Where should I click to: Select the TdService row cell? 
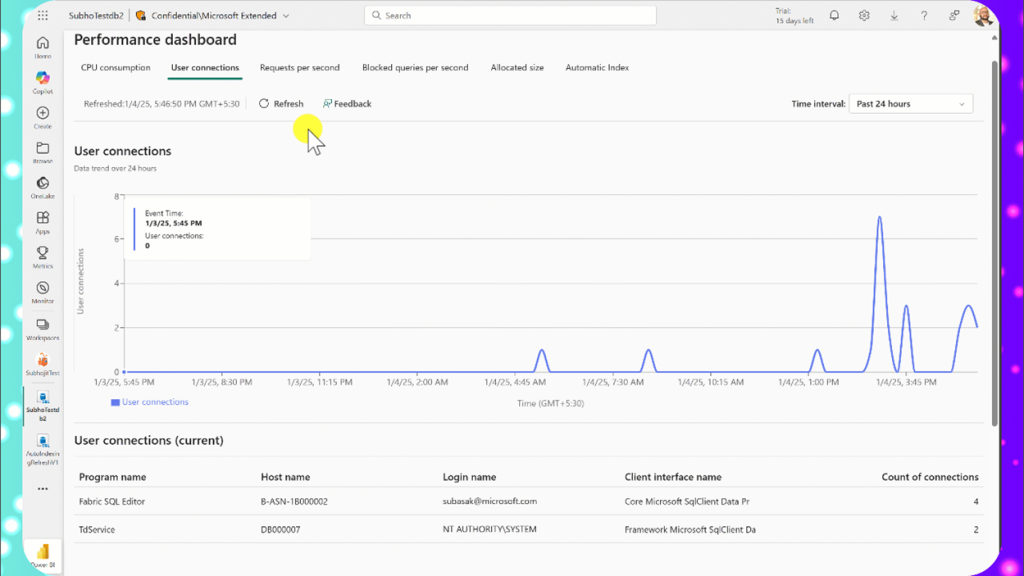pyautogui.click(x=97, y=530)
